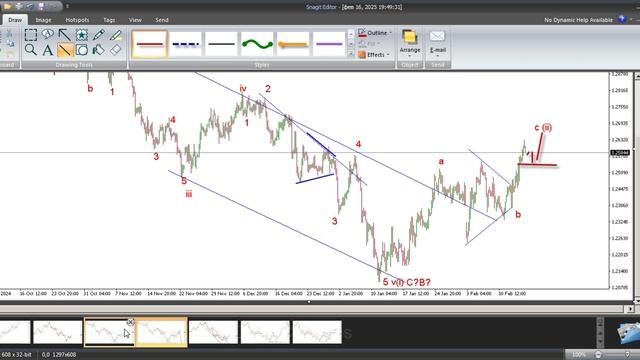Click the Outline pencil color icon
The image size is (640, 360).
362,33
